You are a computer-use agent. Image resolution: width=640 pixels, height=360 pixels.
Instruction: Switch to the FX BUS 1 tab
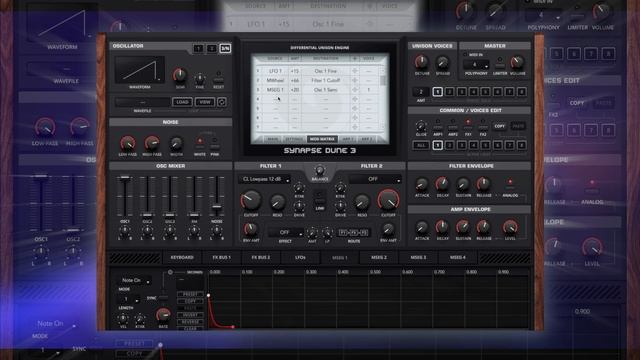(221, 258)
